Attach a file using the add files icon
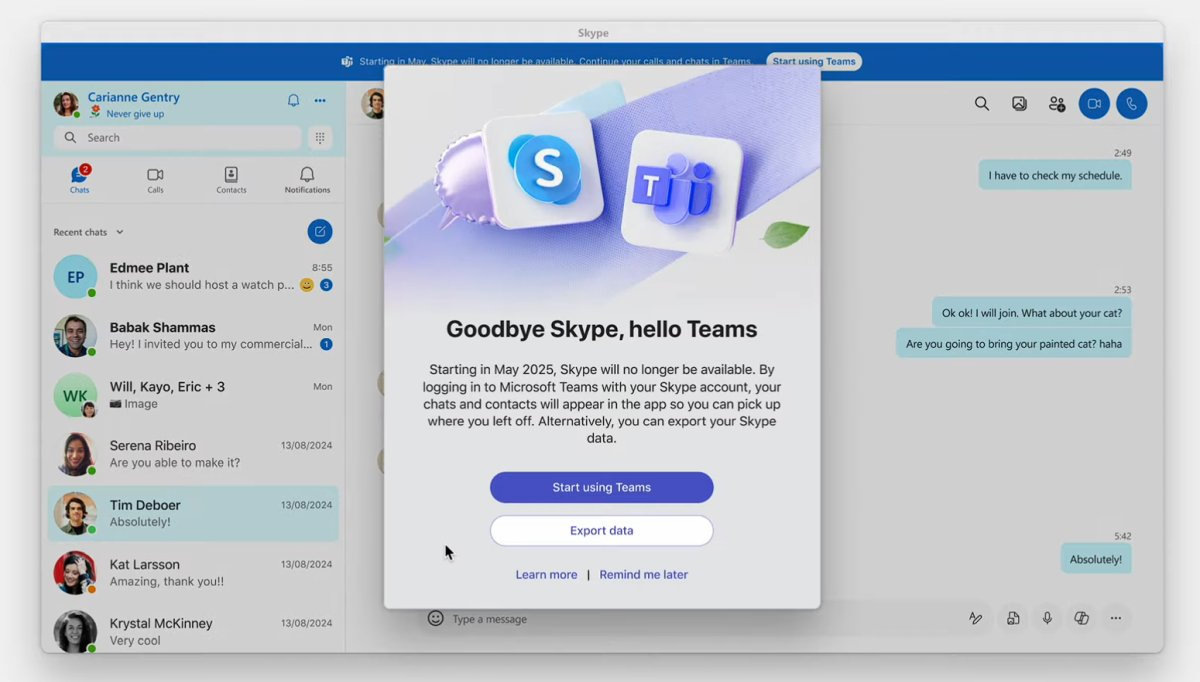This screenshot has width=1200, height=682. (x=1013, y=619)
